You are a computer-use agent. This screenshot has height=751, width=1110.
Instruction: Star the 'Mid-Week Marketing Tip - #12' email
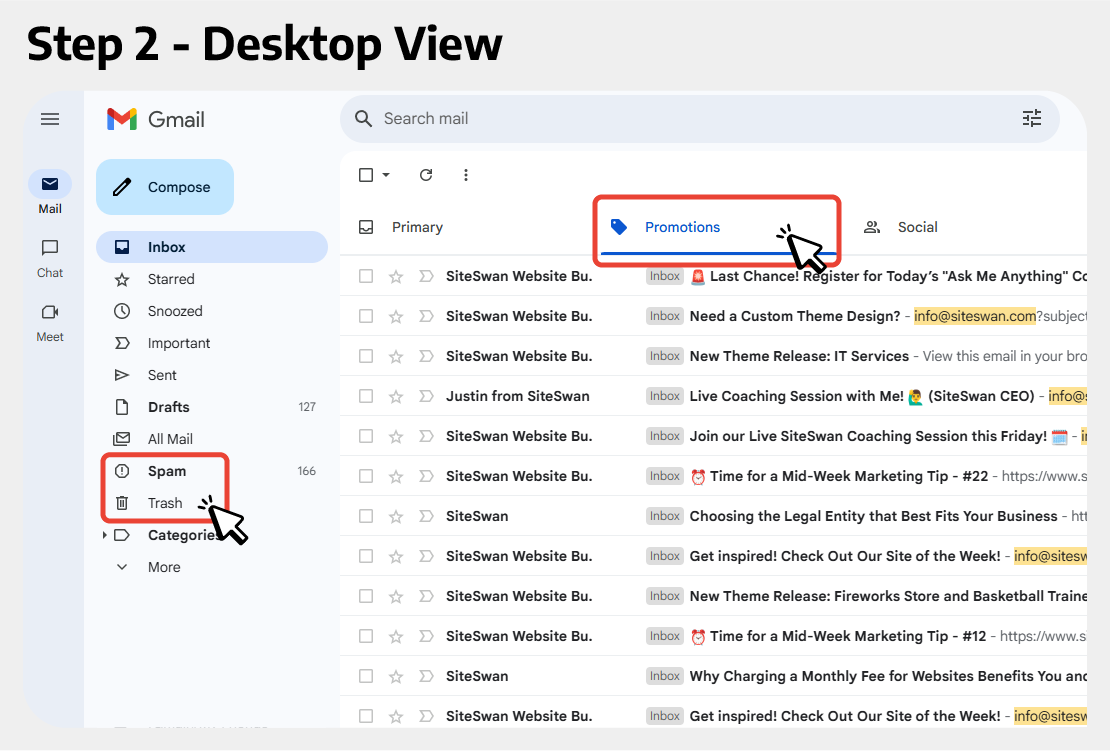click(x=396, y=636)
